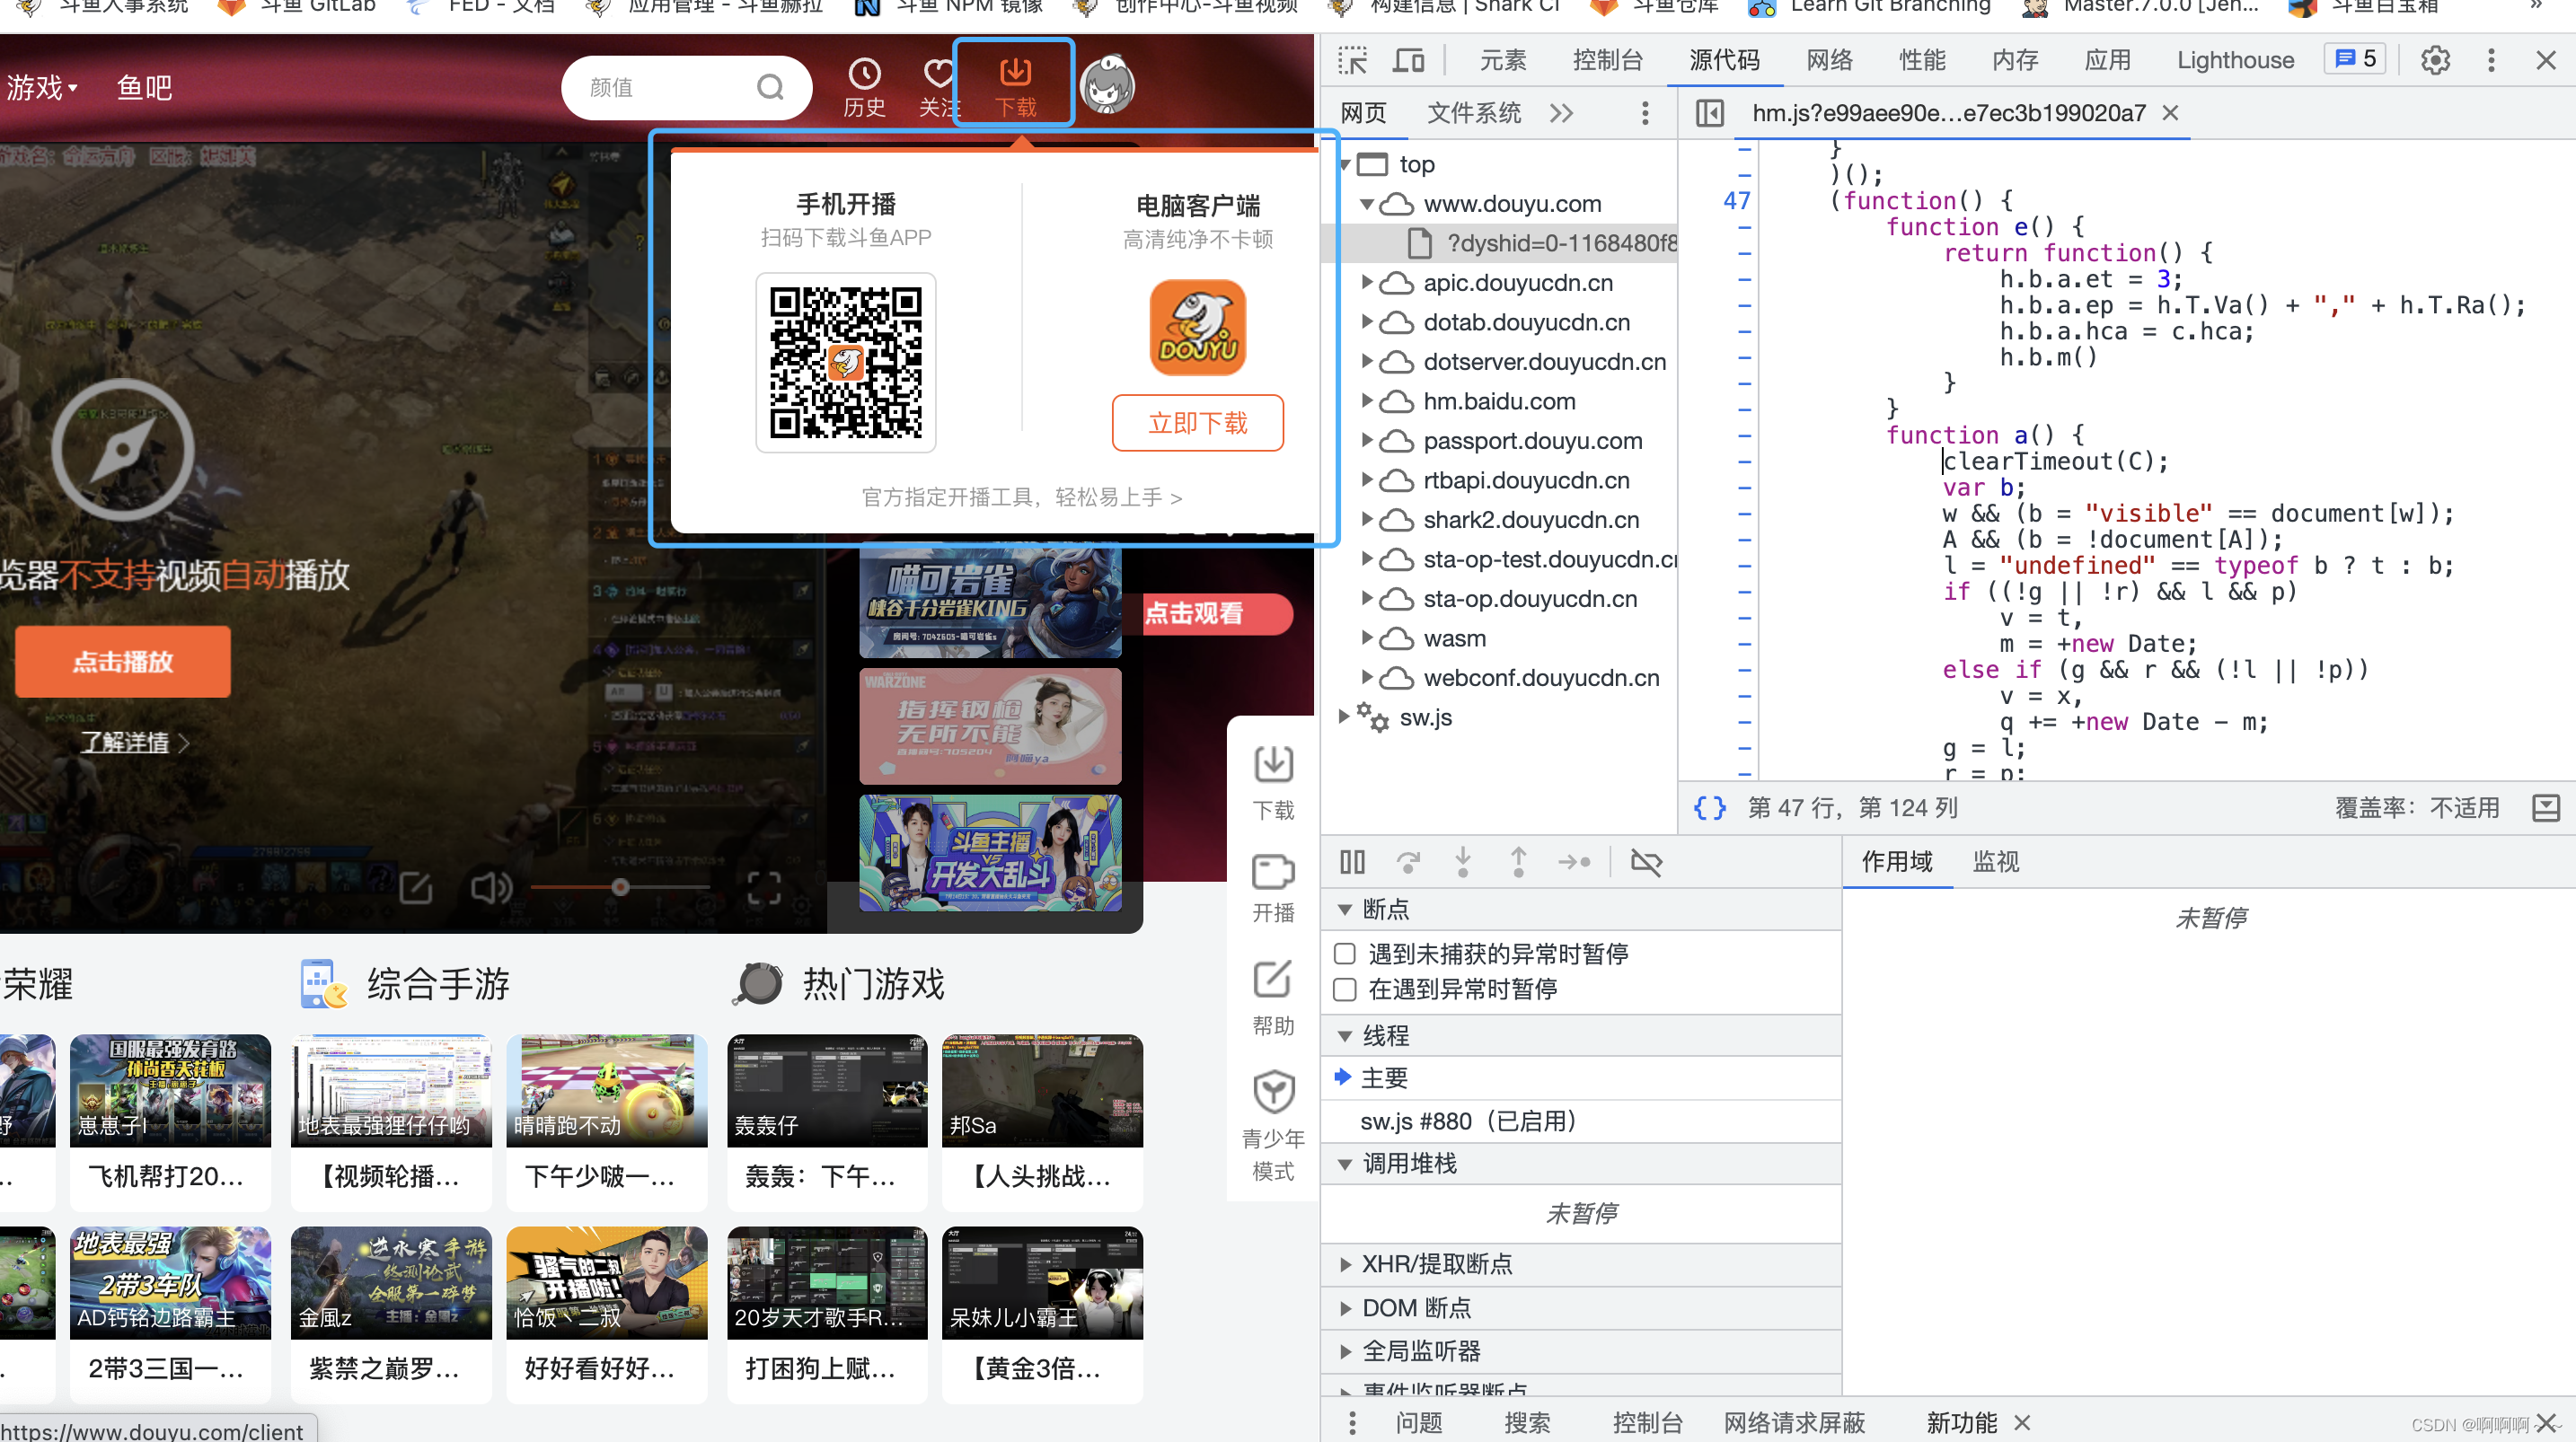2576x1442 pixels.
Task: Collapse www.douyu.com tree node
Action: pos(1367,204)
